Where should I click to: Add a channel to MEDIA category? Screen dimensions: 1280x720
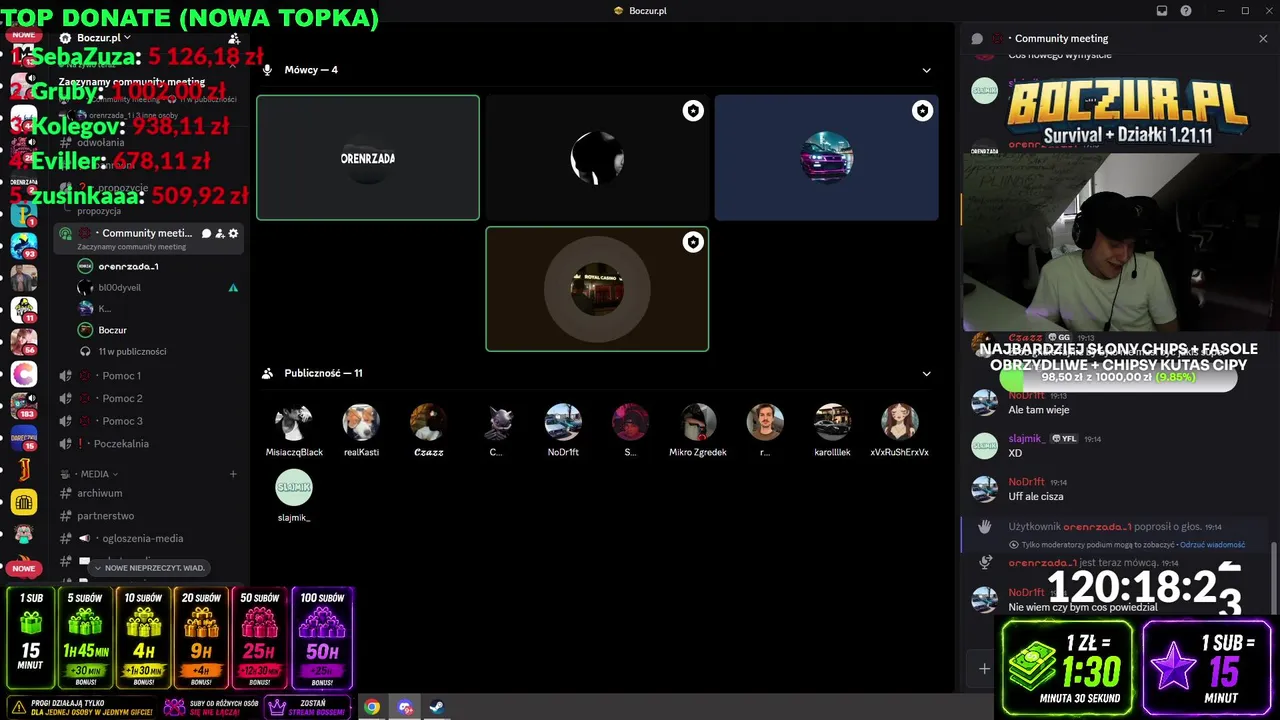(233, 474)
